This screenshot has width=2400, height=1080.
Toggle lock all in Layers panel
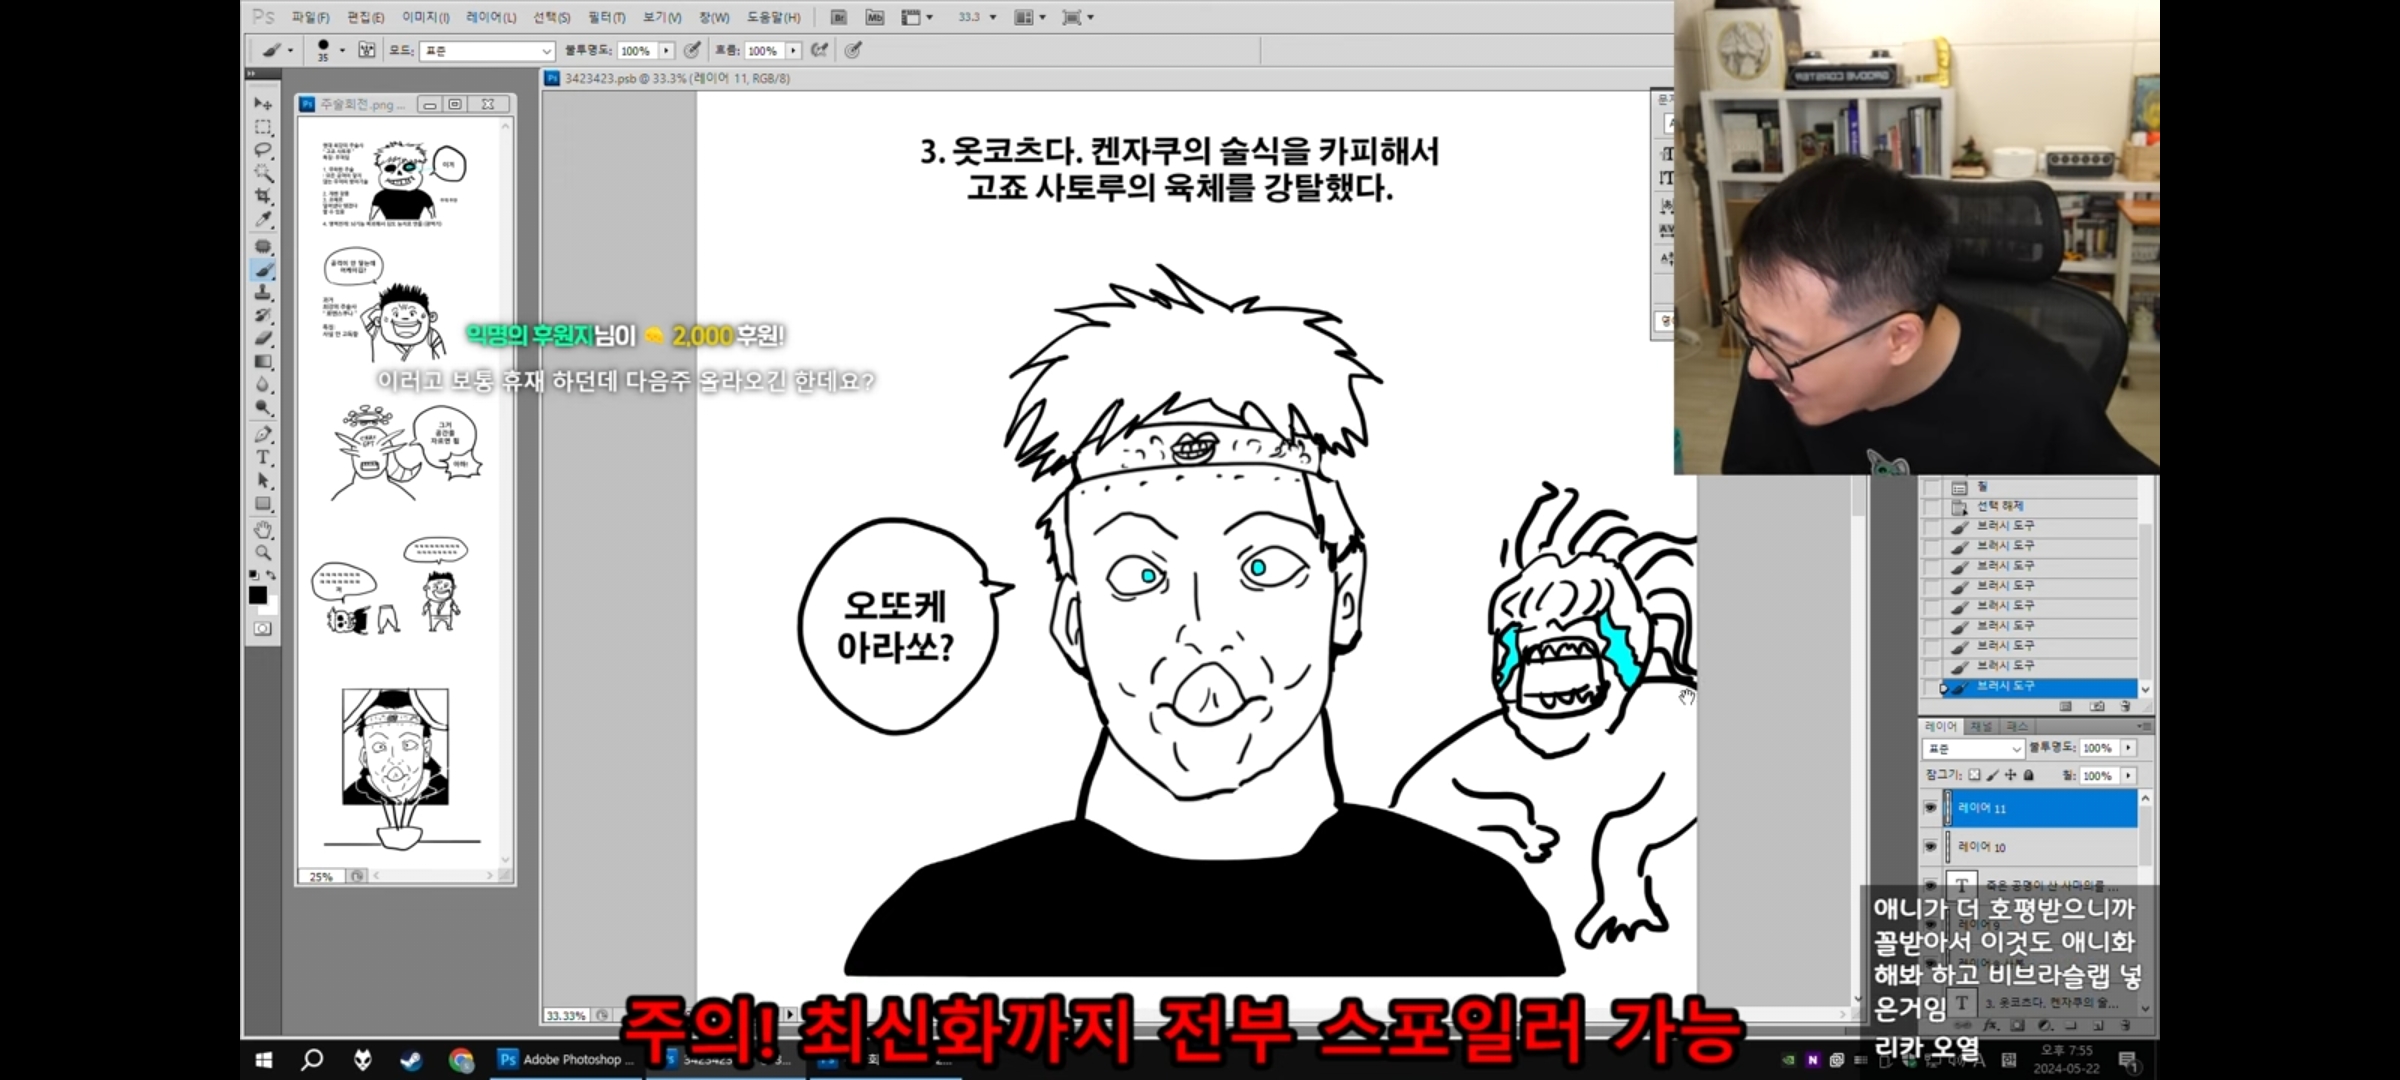(2029, 775)
